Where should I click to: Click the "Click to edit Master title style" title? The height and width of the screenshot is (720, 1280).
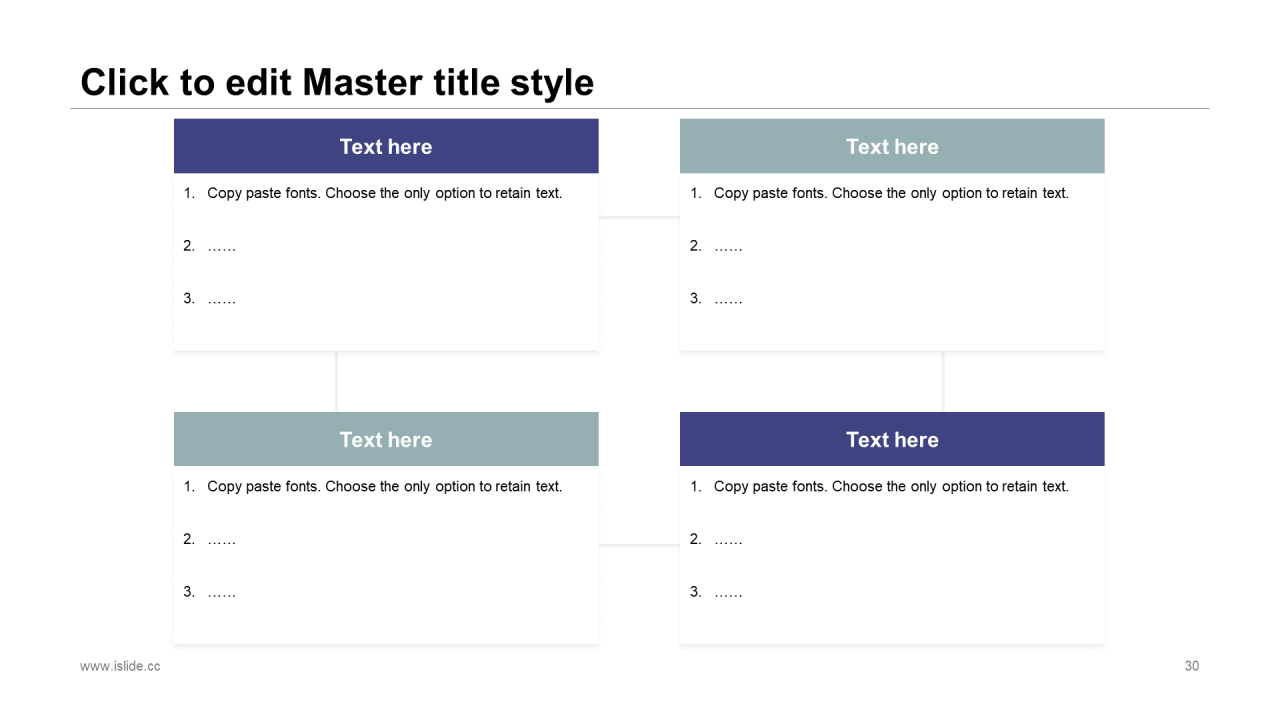(337, 83)
